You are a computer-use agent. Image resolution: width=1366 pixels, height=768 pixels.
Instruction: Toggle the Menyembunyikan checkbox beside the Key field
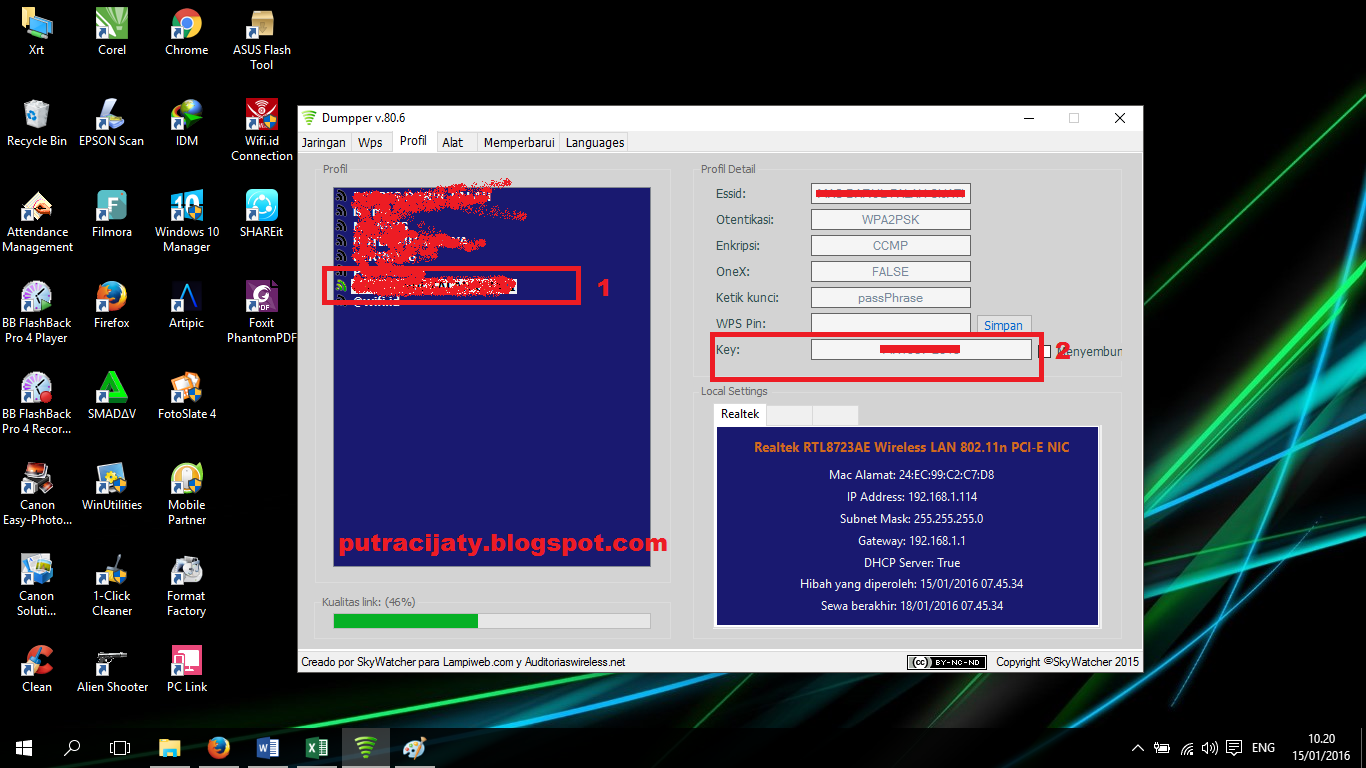tap(1046, 351)
